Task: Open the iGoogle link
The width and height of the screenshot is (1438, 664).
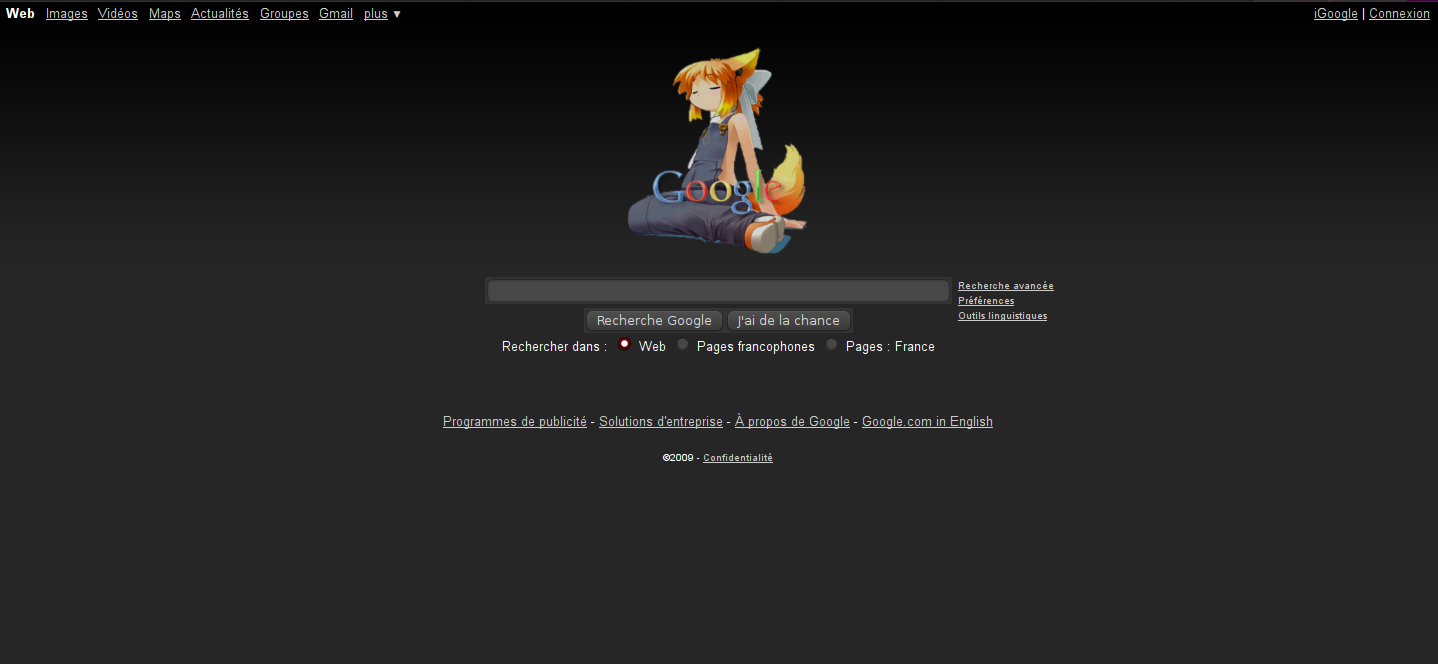Action: (x=1336, y=14)
